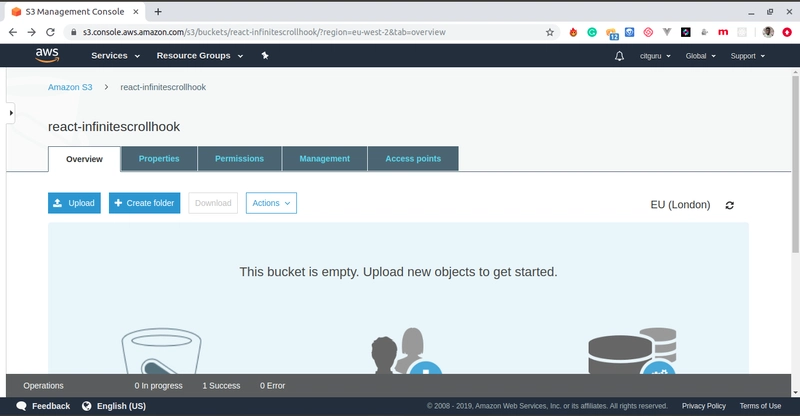Click the red letter m extension icon
Screen dimensions: 800x416
point(723,32)
